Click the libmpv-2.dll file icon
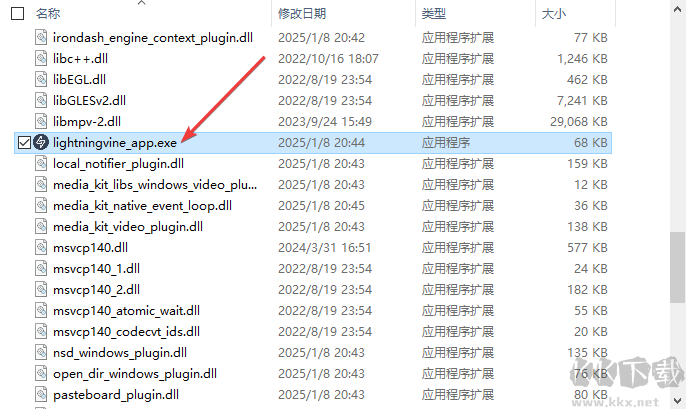Viewport: 686px width, 409px height. (41, 121)
